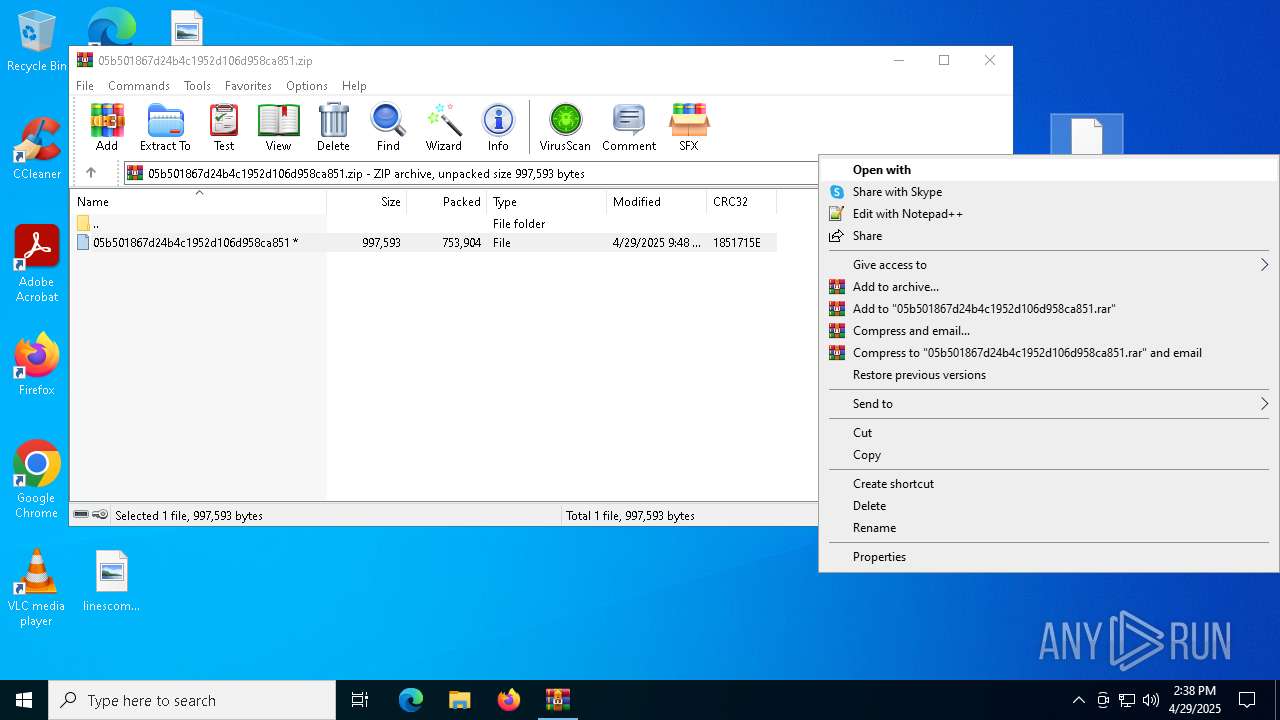Image resolution: width=1280 pixels, height=720 pixels.
Task: Open Microsoft Edge from the taskbar
Action: pos(411,700)
